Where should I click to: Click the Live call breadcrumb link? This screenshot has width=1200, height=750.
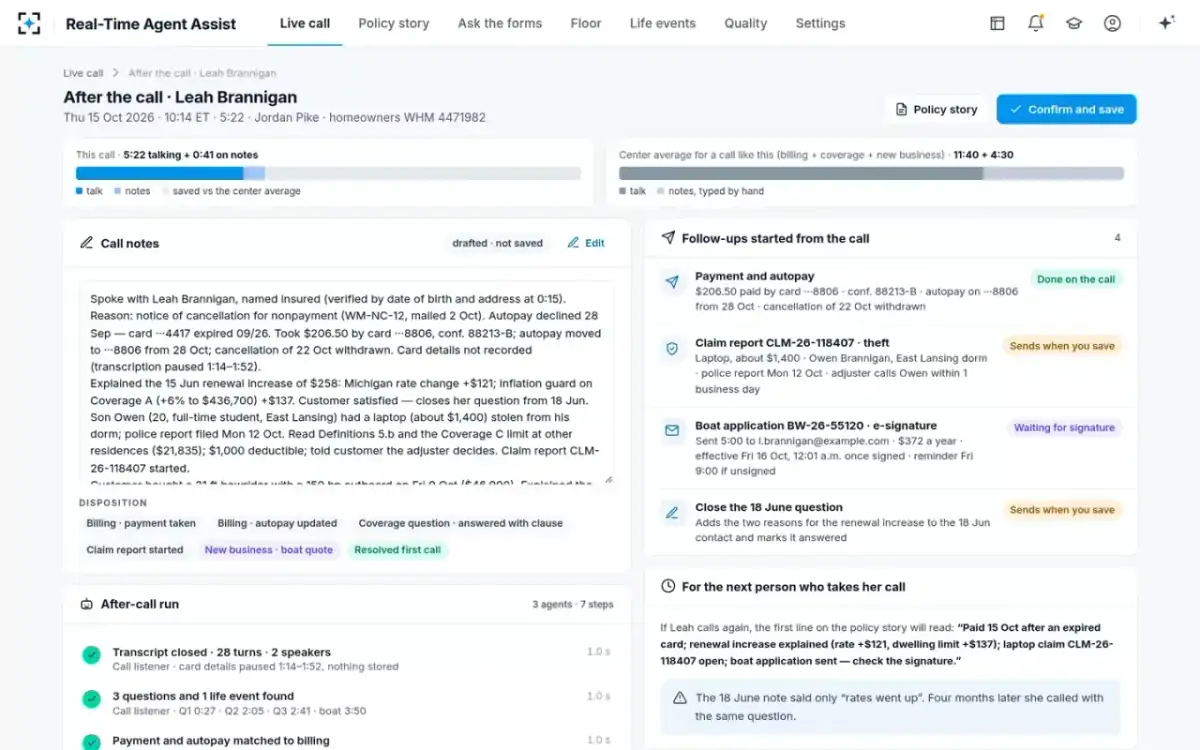(83, 73)
